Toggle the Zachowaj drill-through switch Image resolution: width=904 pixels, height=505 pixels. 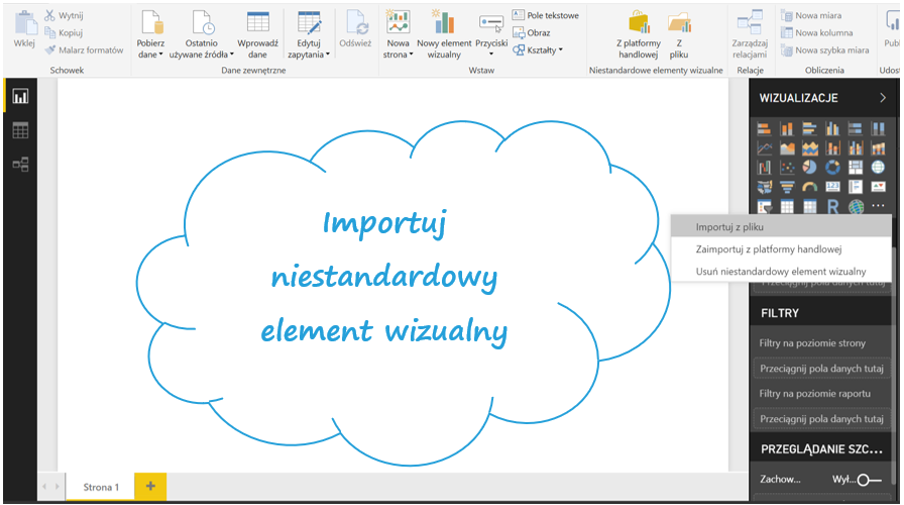(866, 480)
